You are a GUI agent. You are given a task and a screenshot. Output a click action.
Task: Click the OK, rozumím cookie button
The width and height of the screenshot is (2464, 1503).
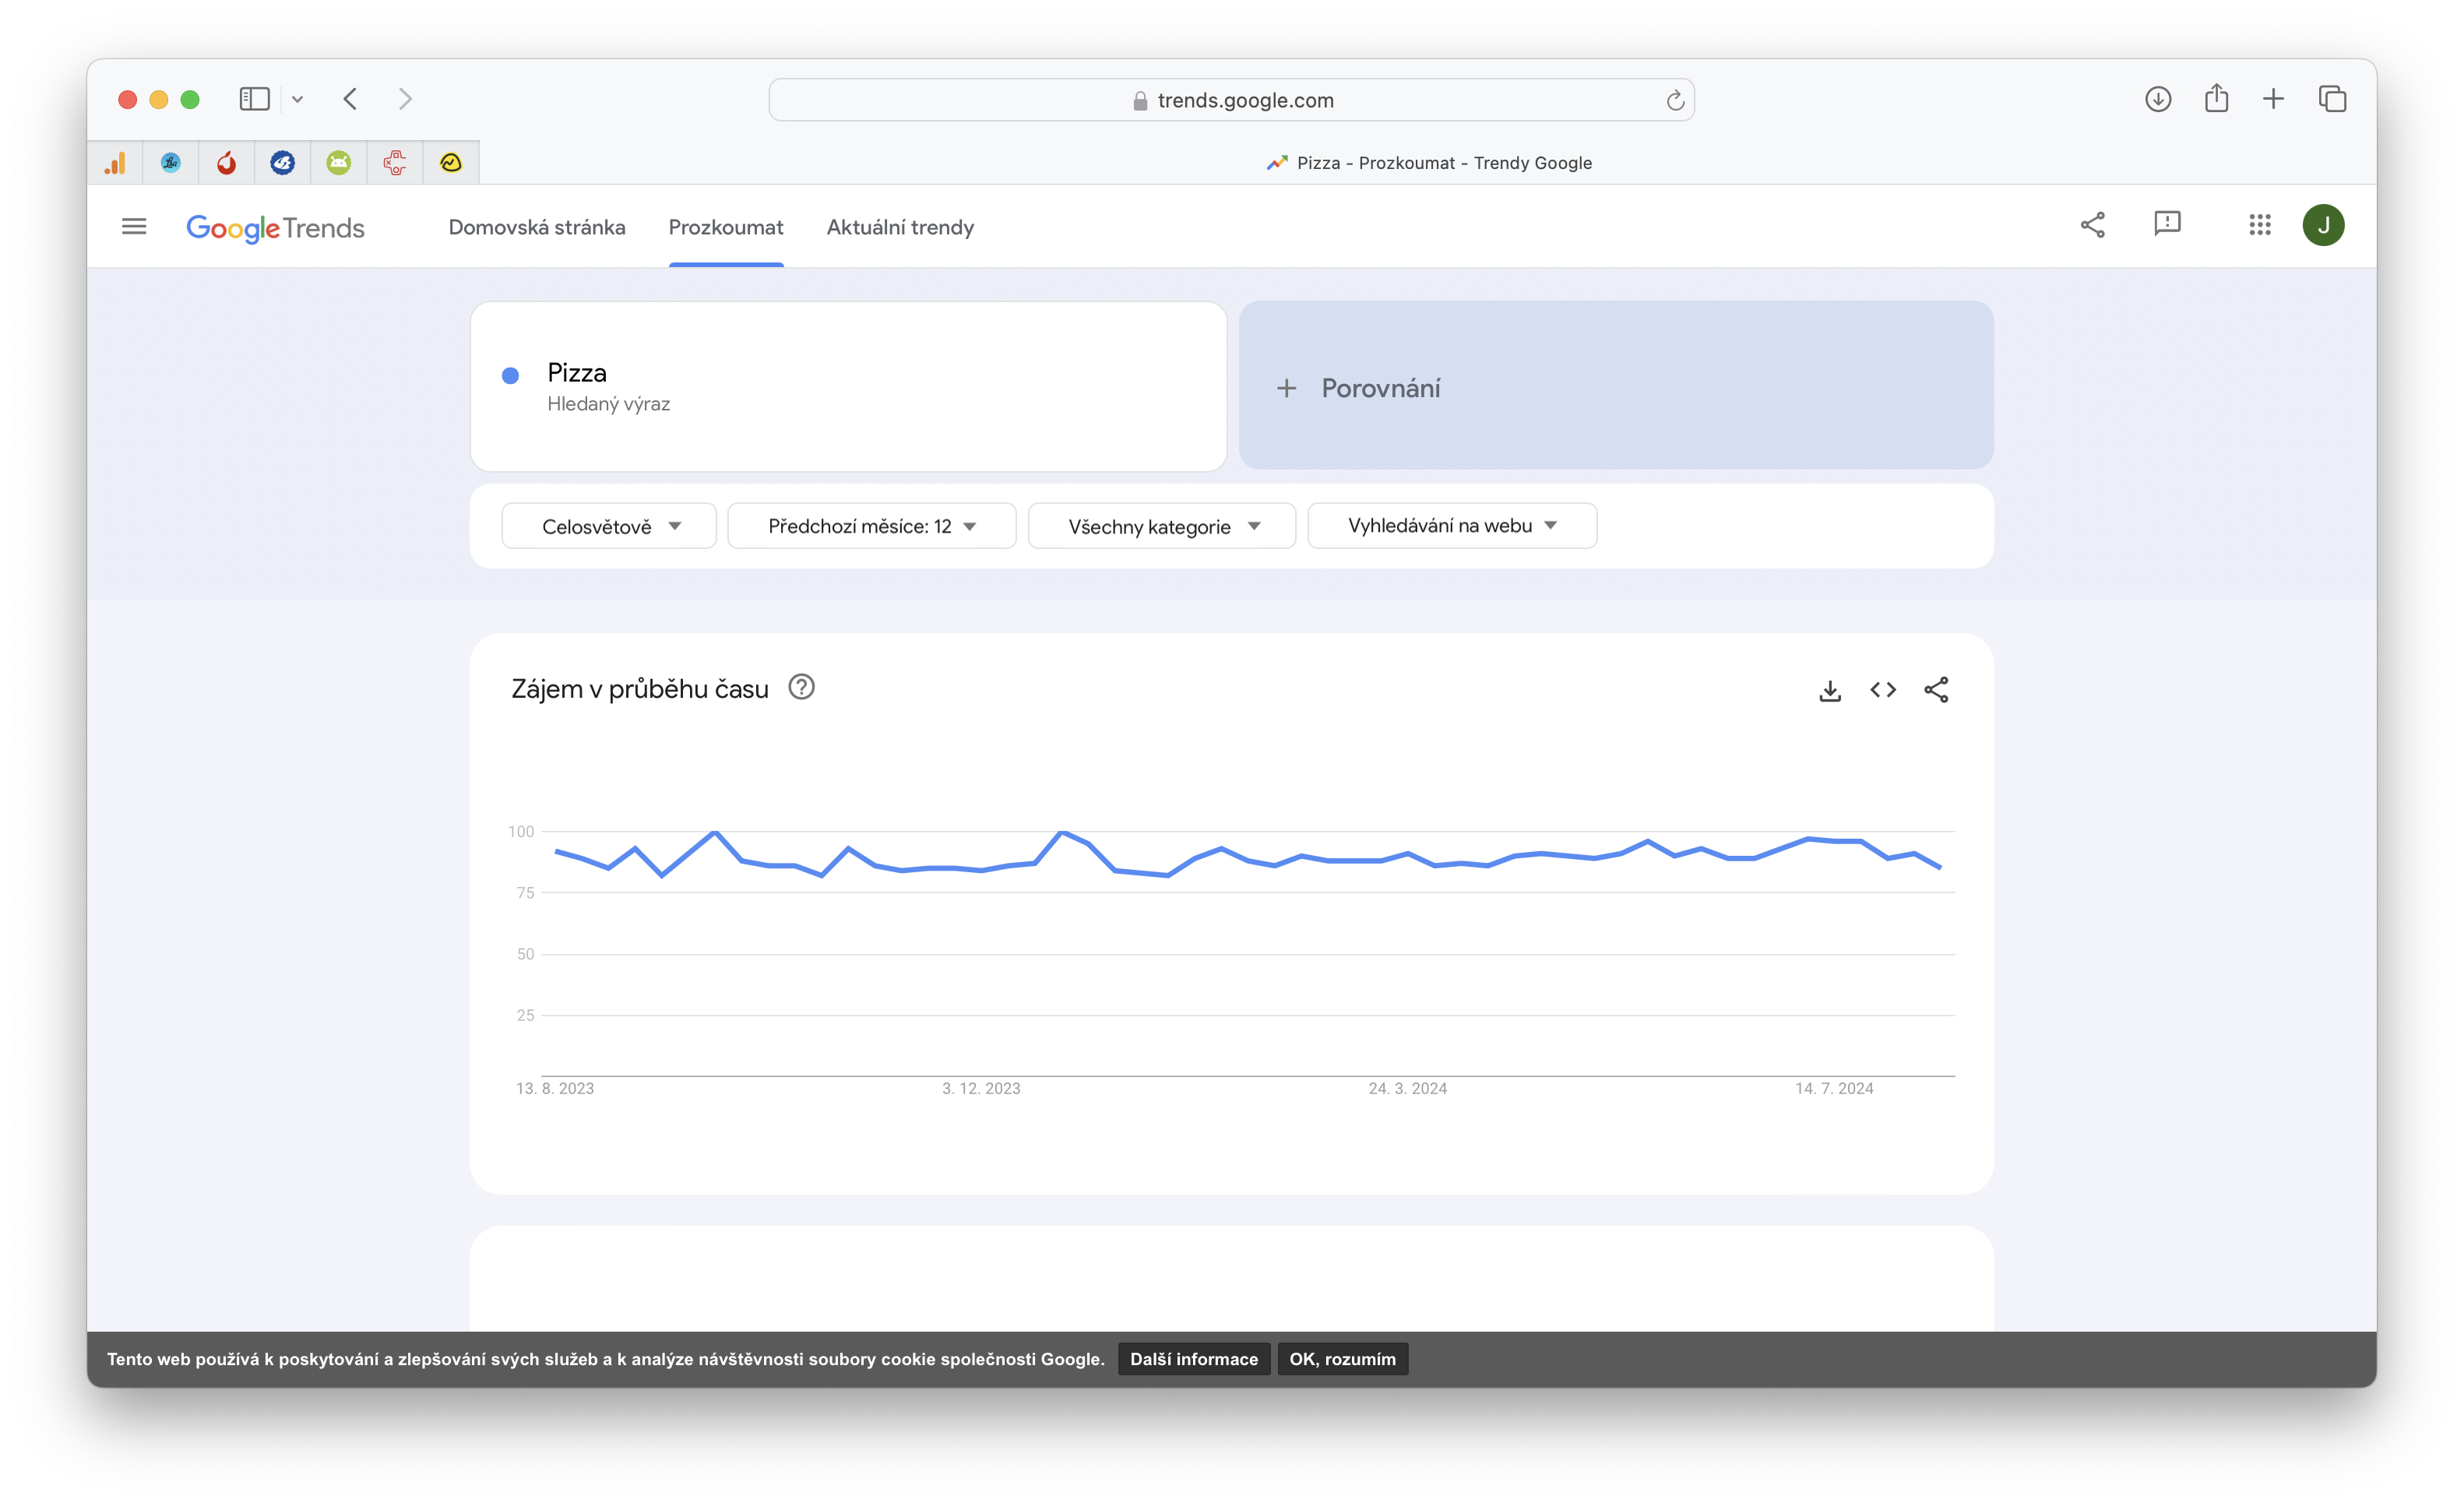pos(1341,1359)
